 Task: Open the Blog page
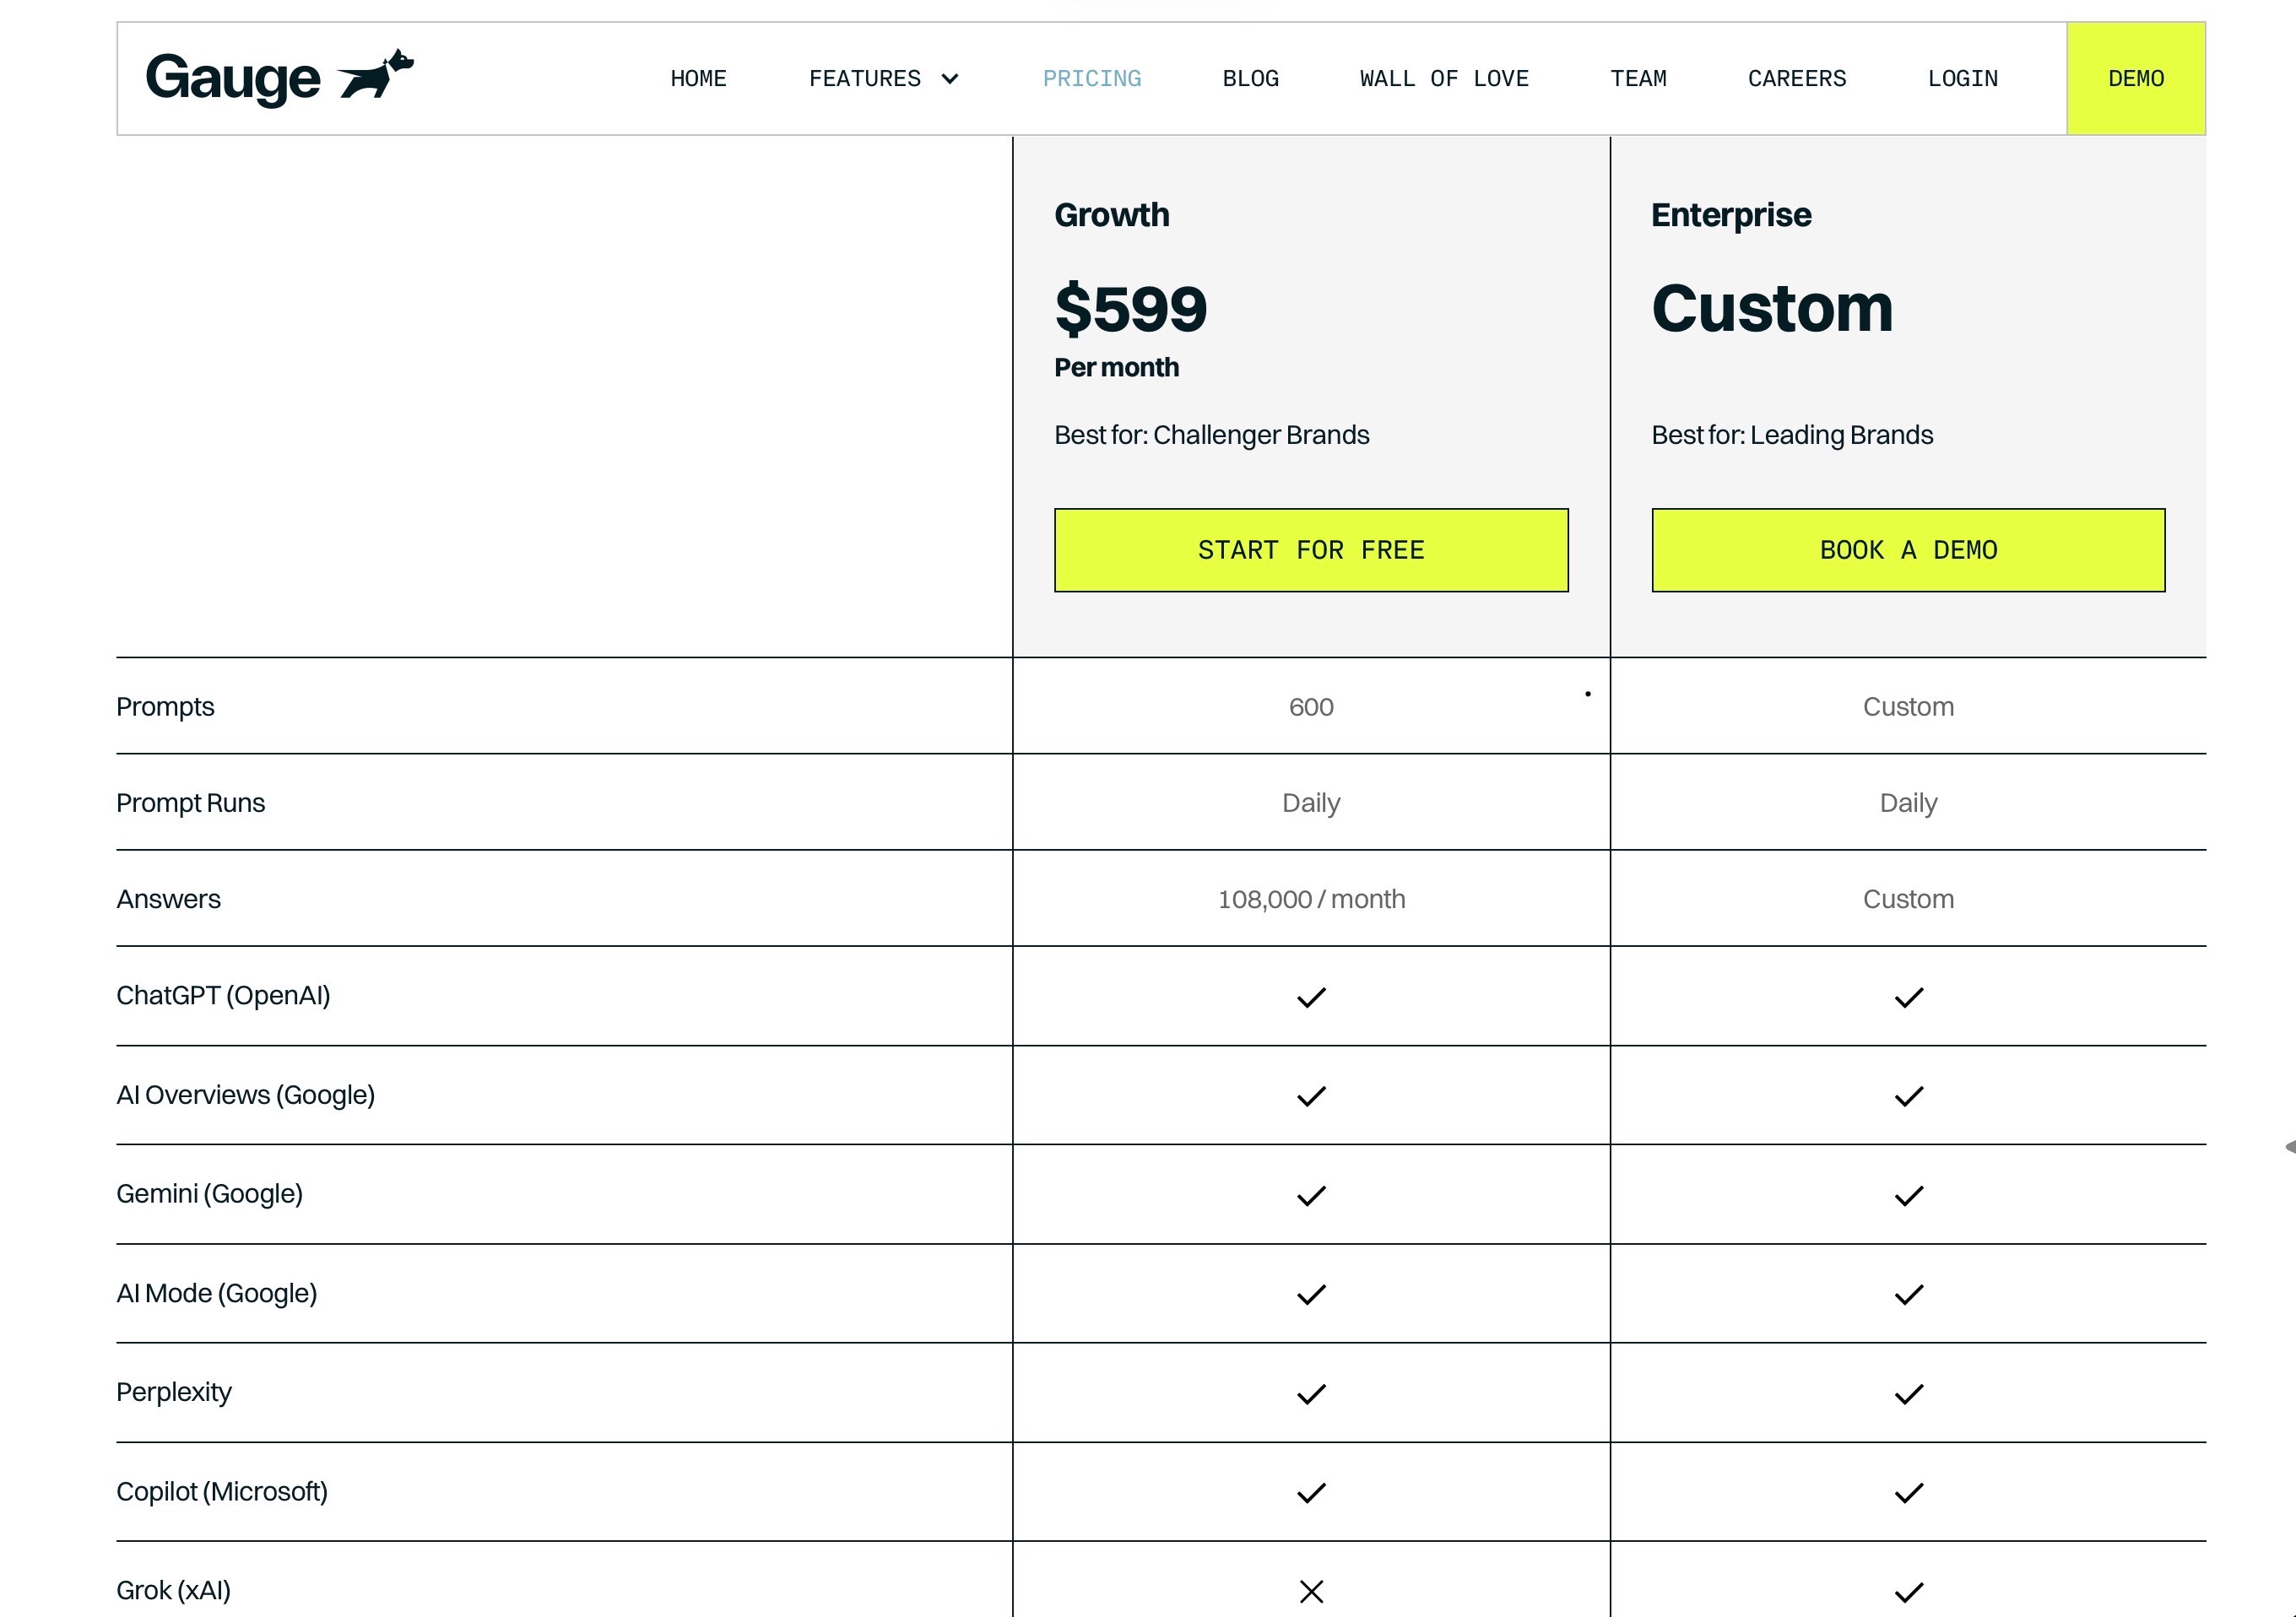click(1250, 79)
